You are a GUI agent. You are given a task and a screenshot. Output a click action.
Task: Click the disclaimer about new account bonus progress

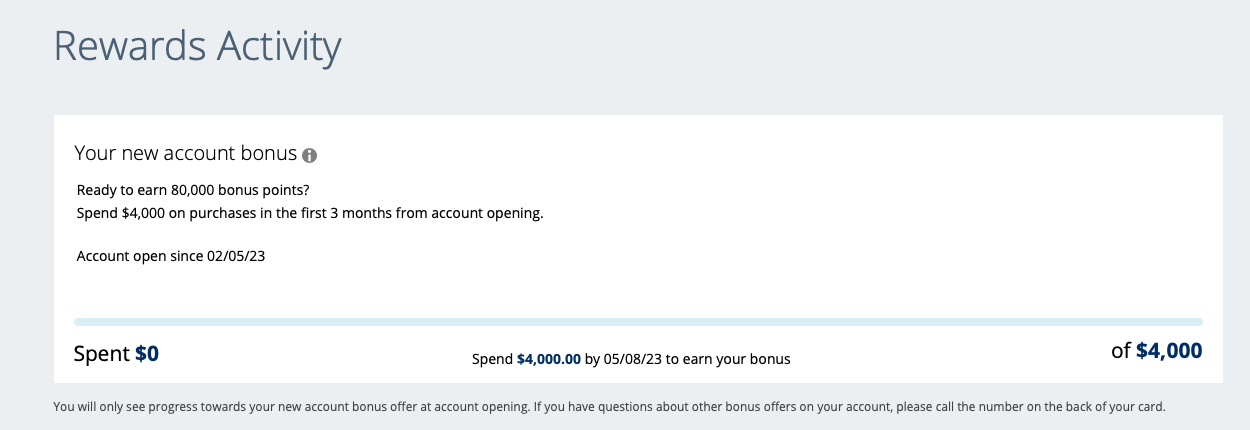coord(610,407)
